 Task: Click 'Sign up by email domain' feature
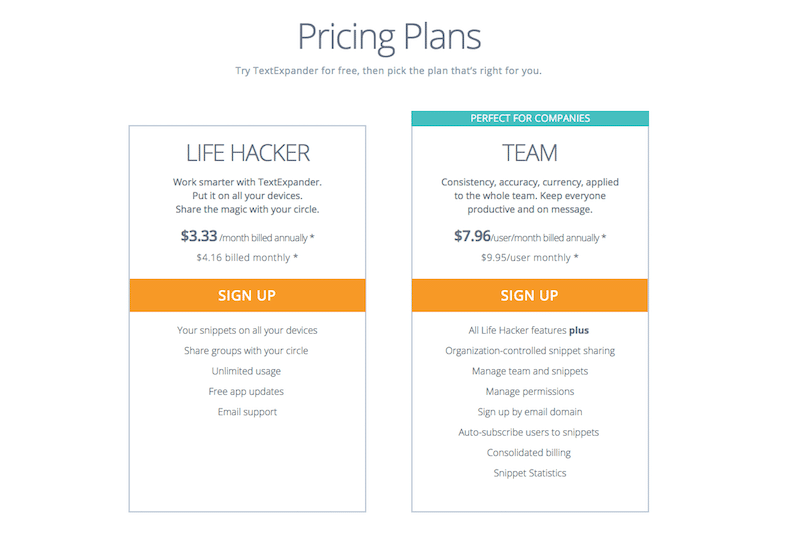[529, 412]
